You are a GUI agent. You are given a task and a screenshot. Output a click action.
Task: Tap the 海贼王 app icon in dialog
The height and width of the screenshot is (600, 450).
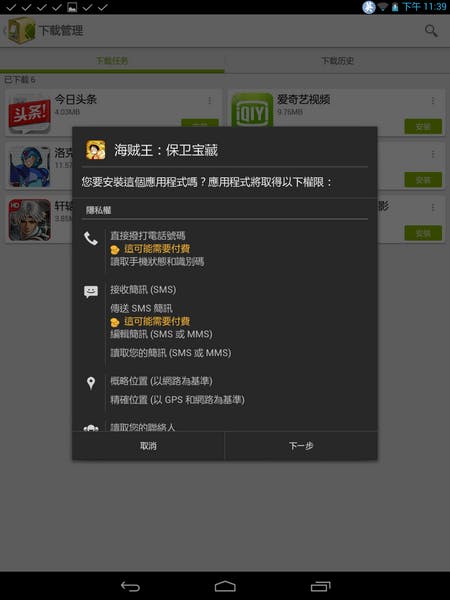[95, 150]
